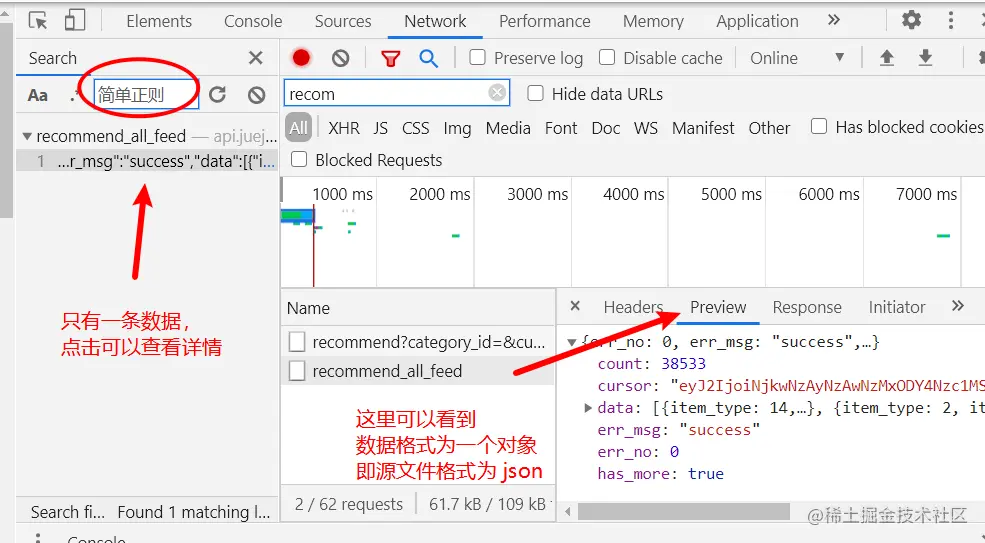Open the err_msg success search result line

(147, 162)
